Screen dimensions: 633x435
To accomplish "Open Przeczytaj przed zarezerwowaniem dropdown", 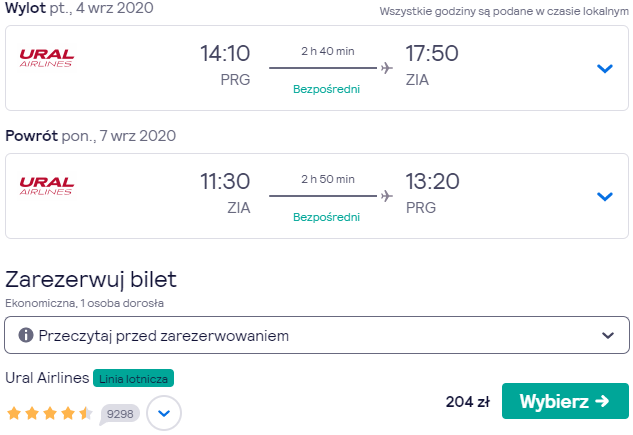I will point(317,335).
